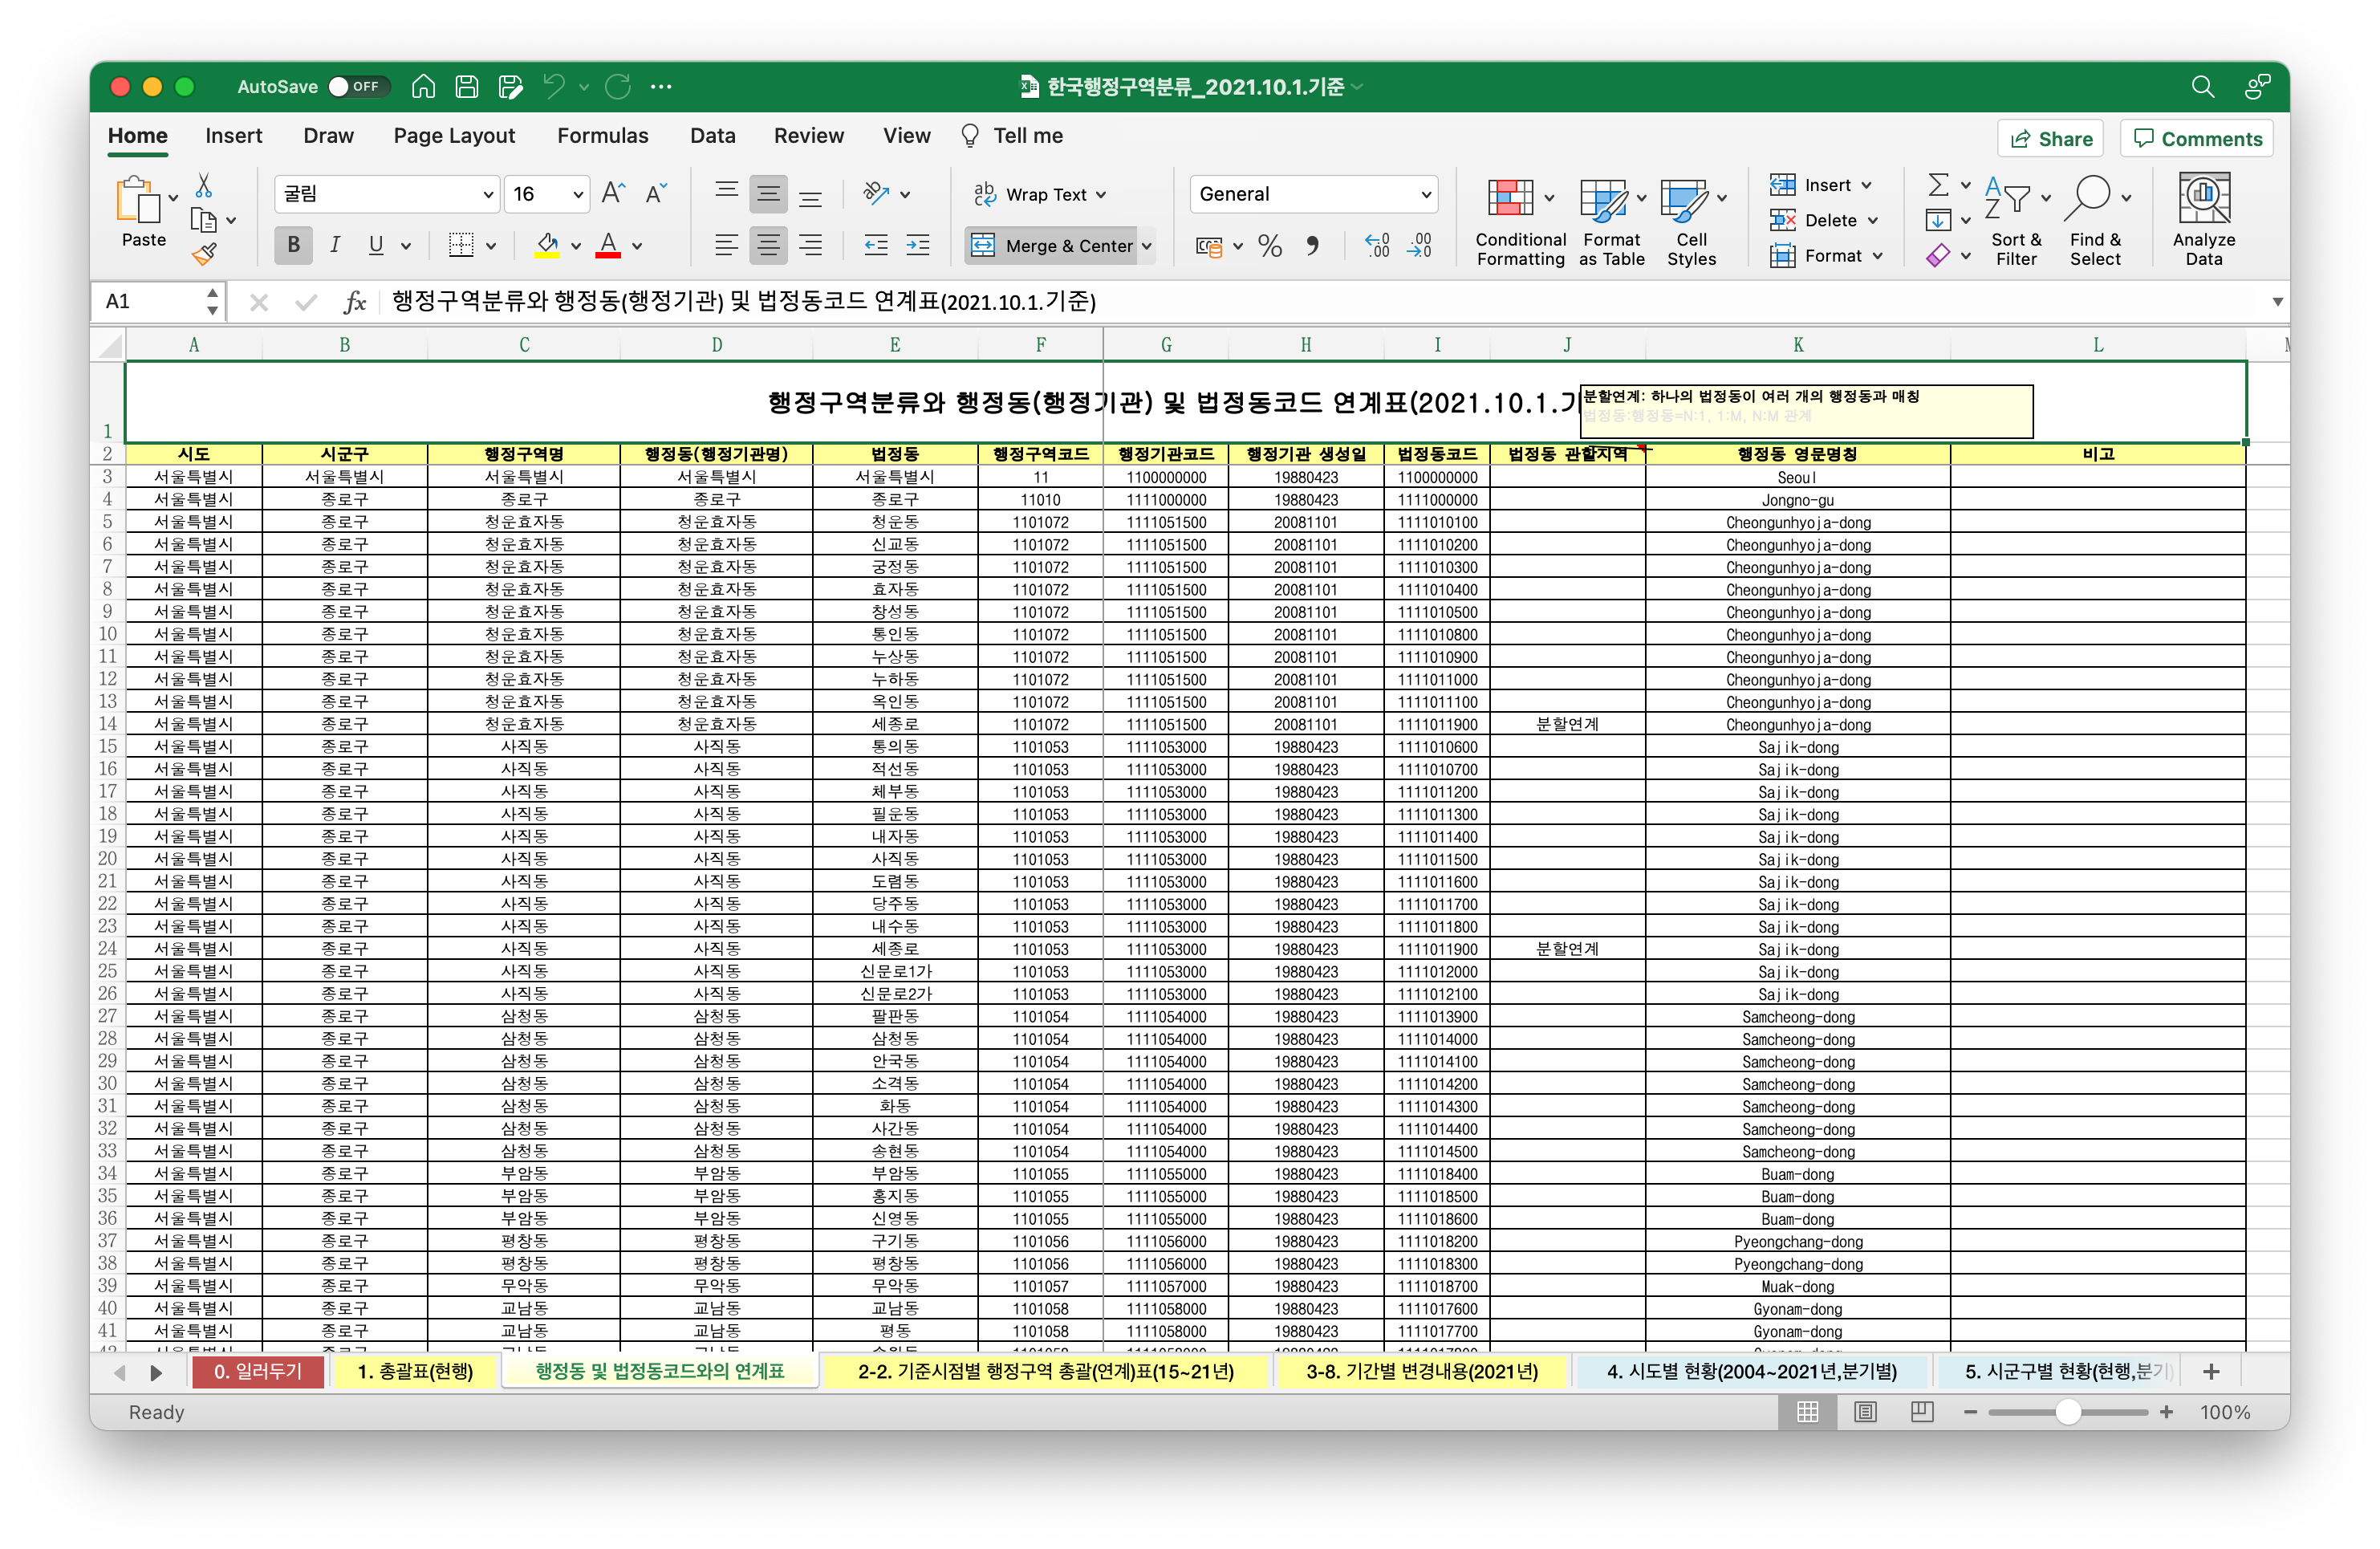Click the Undo arrow icon
Viewport: 2380px width, 1549px height.
554,87
